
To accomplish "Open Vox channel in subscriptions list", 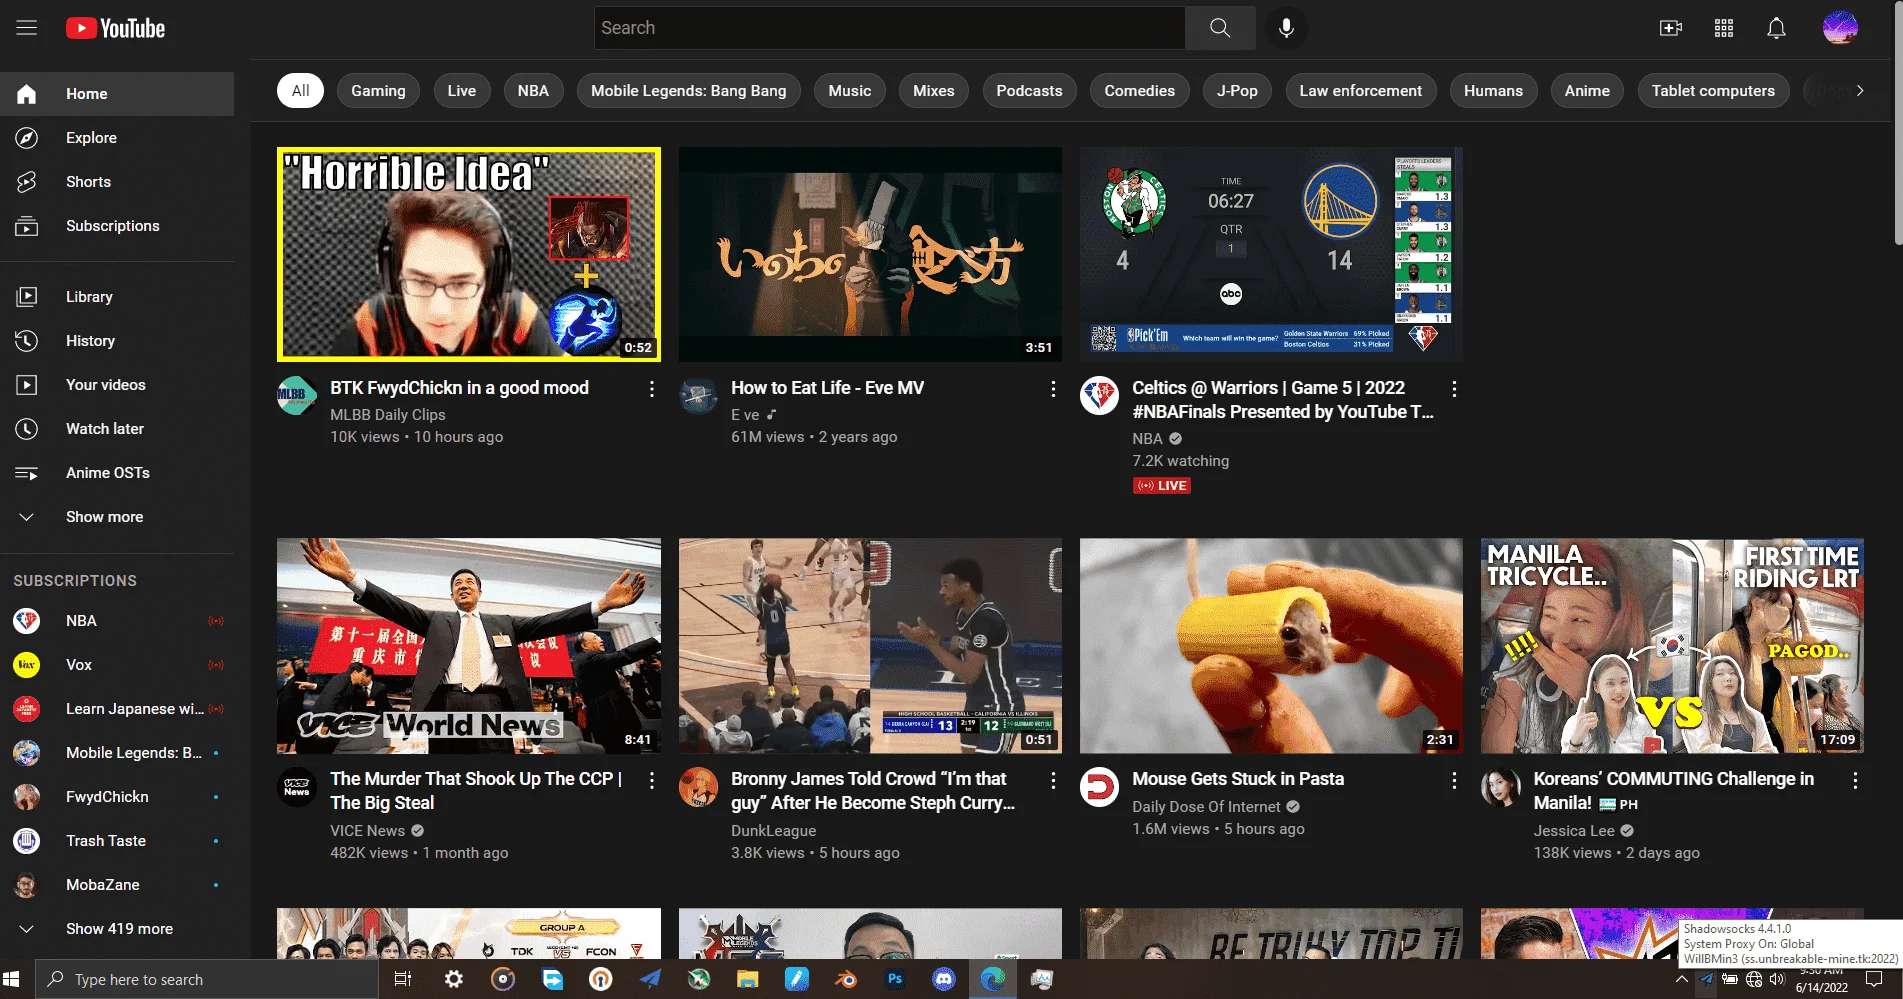I will click(117, 665).
